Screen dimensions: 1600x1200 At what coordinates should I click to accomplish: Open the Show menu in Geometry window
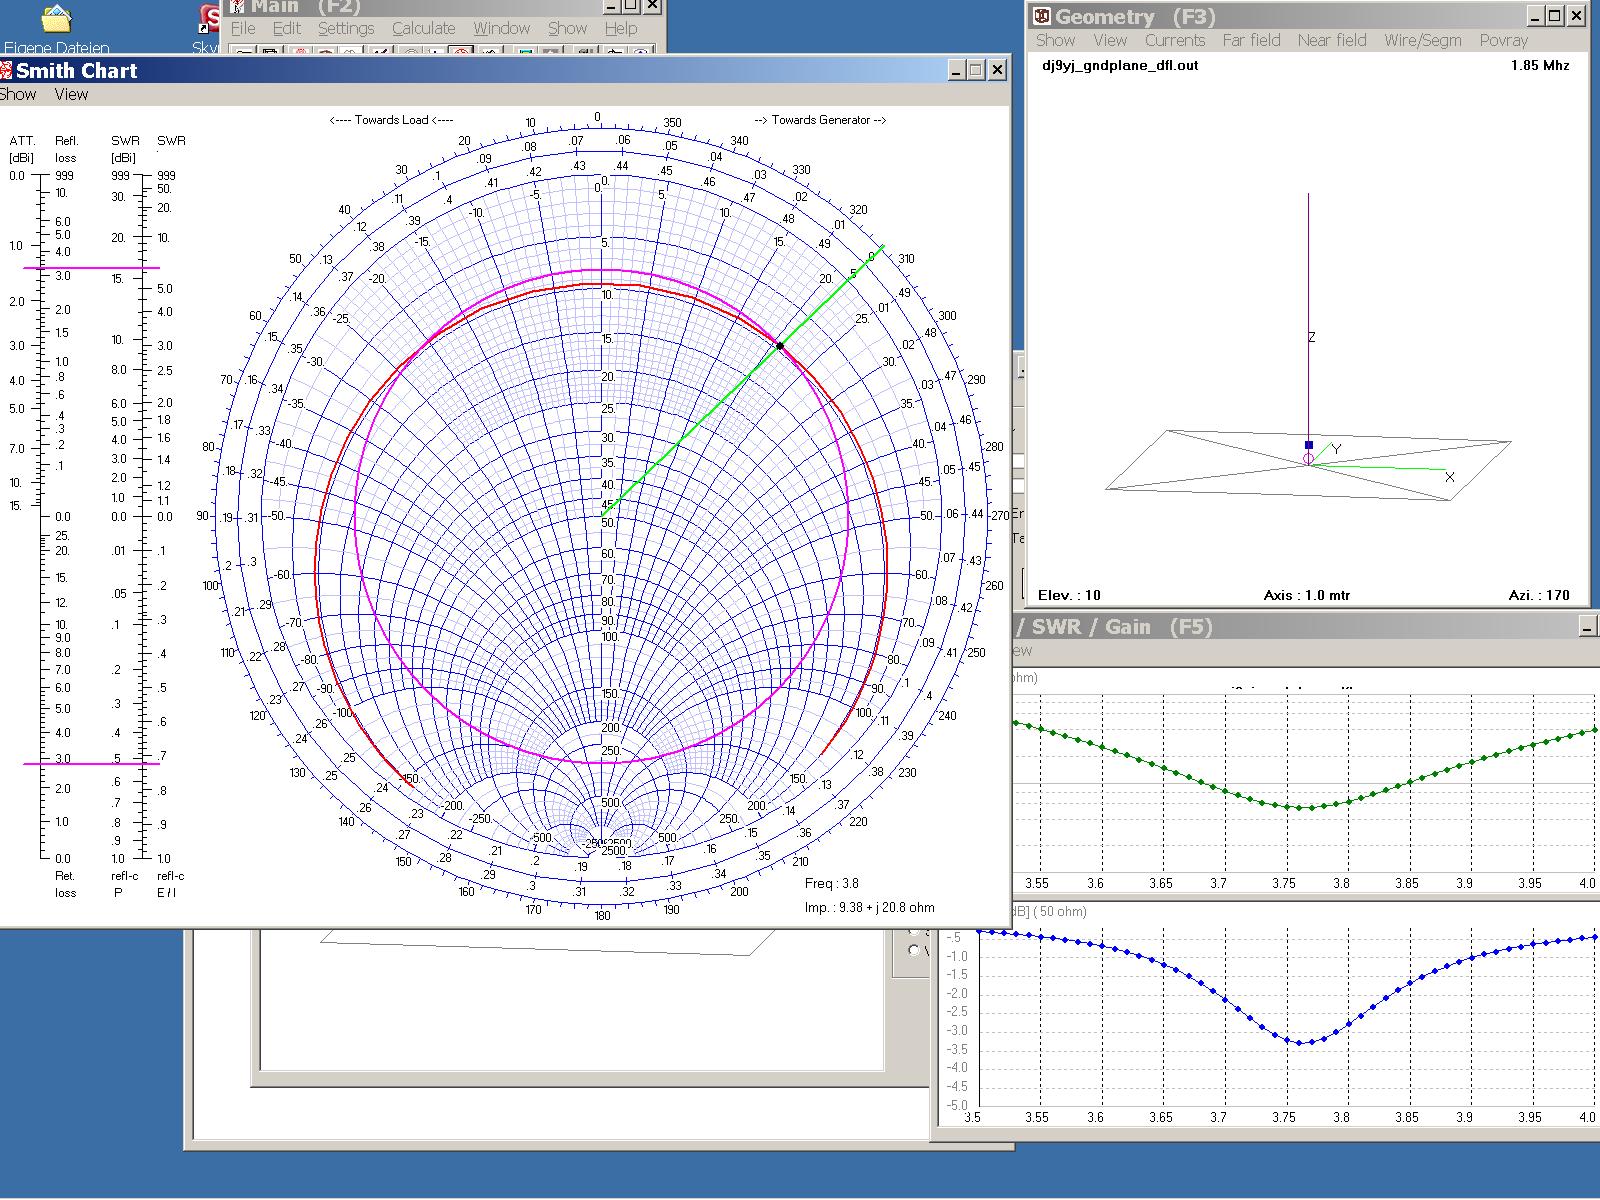[x=1055, y=41]
